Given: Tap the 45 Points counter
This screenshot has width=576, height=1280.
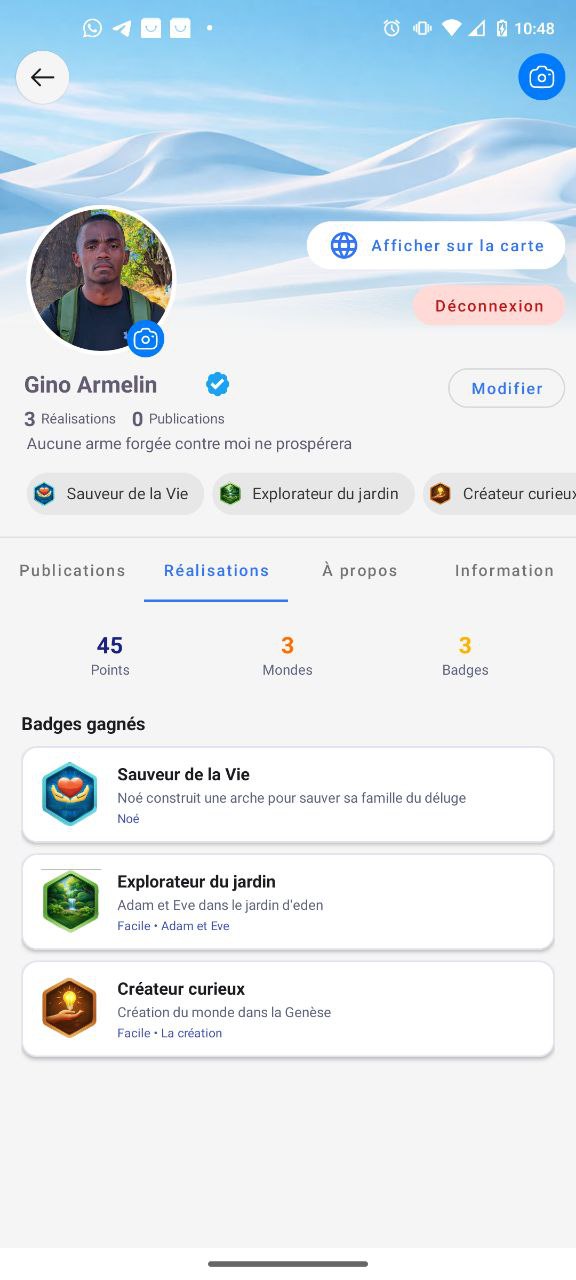Looking at the screenshot, I should coord(110,654).
